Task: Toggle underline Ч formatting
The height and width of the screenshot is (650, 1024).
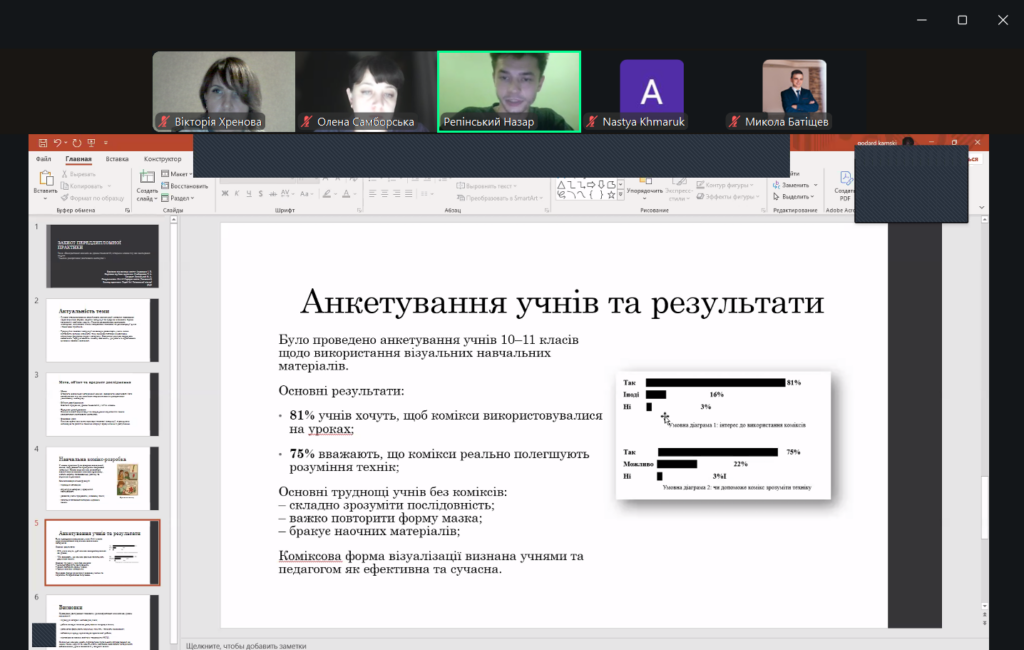Action: click(247, 193)
